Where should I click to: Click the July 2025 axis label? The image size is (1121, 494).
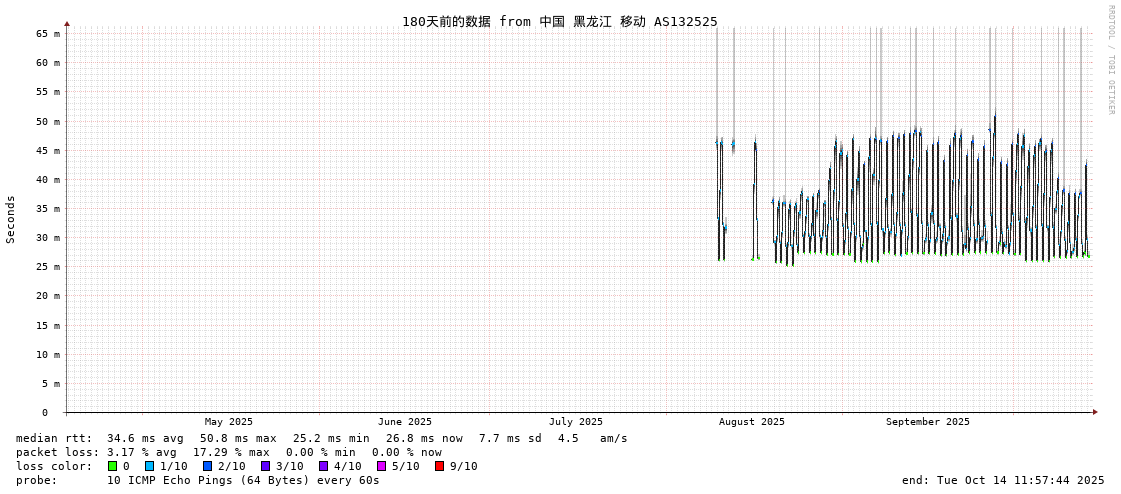pos(576,422)
